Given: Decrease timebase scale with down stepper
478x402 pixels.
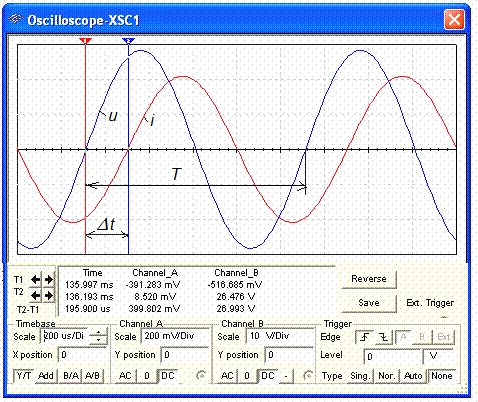Looking at the screenshot, I should coord(99,340).
